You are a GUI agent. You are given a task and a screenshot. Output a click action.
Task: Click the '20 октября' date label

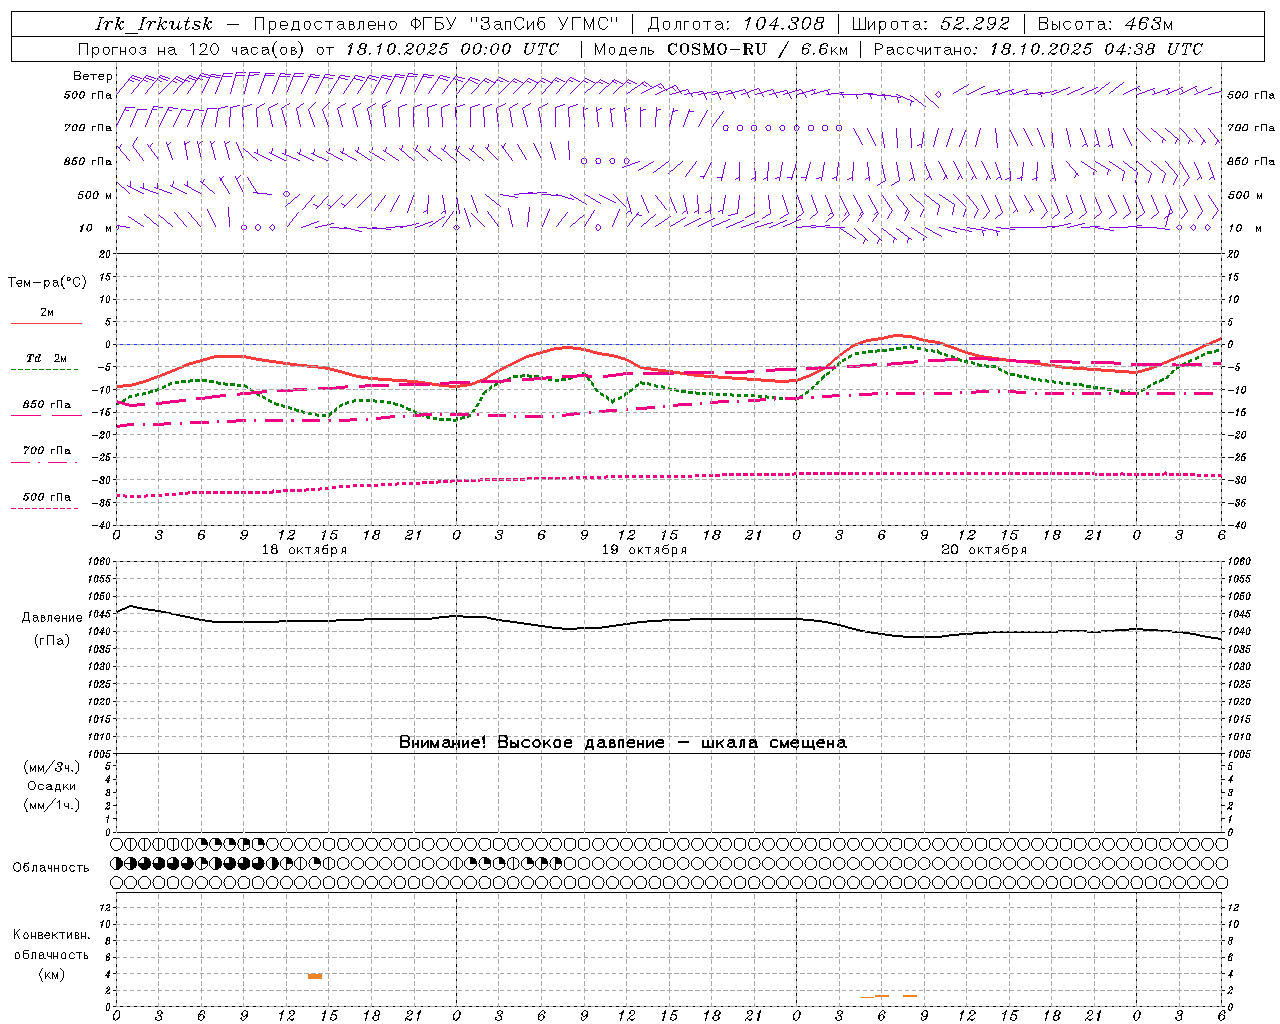[984, 550]
